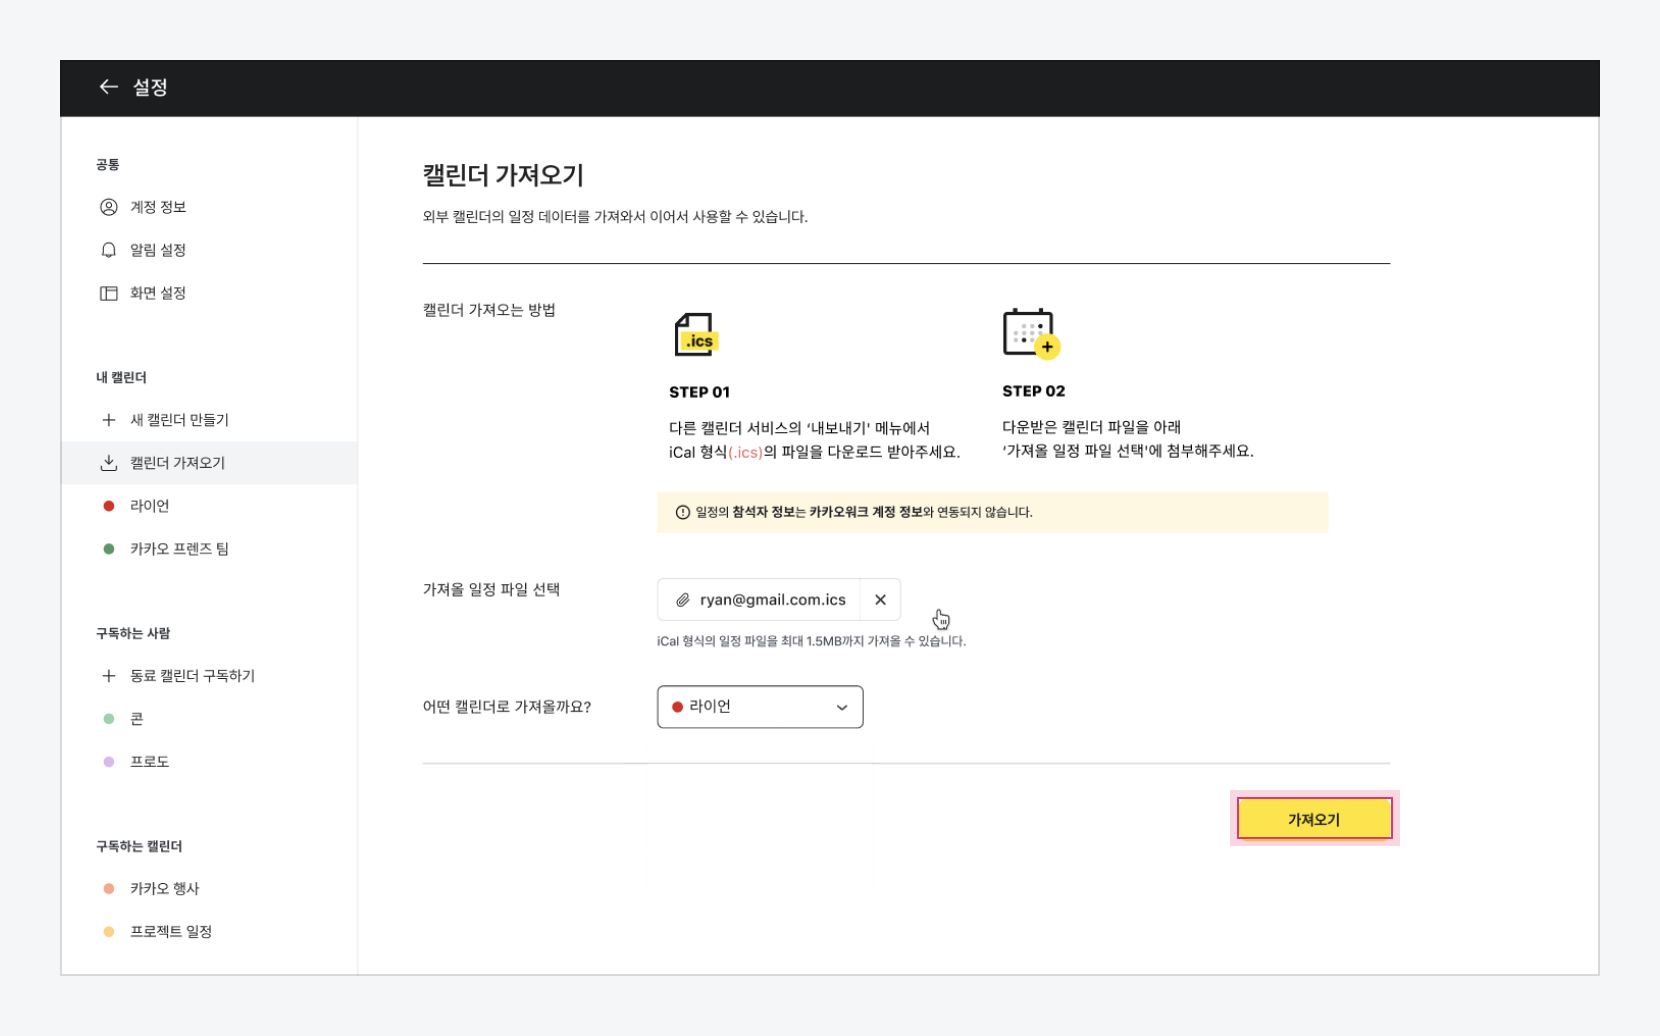Select 카카오 프렌즈 팀 calendar

point(179,549)
